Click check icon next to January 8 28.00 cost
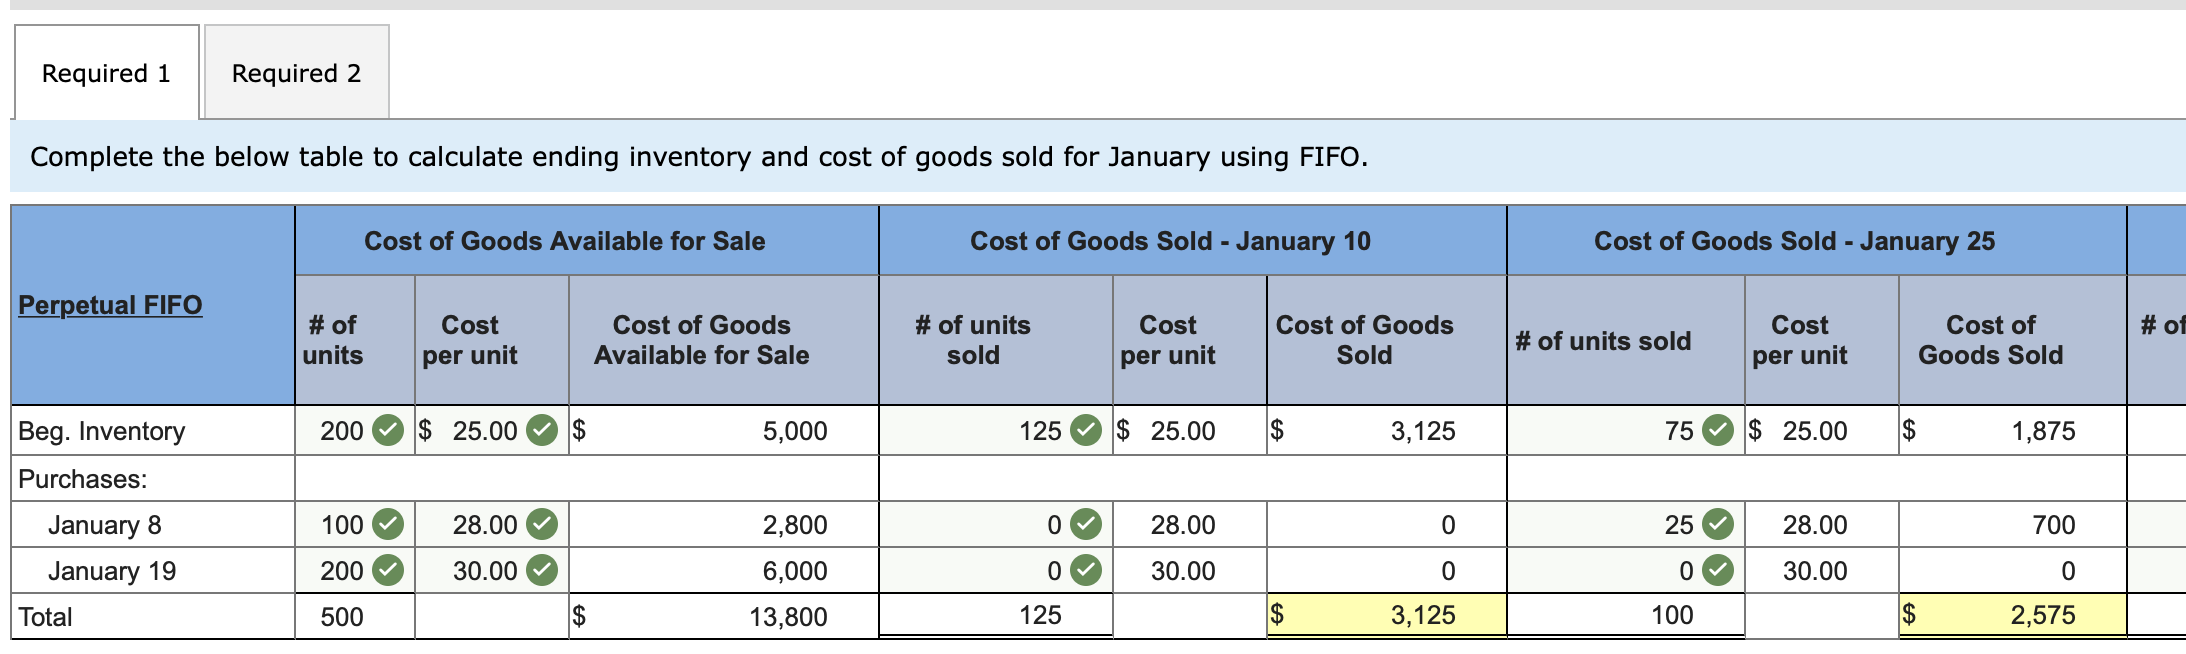Screen dimensions: 2186x654 click(542, 524)
